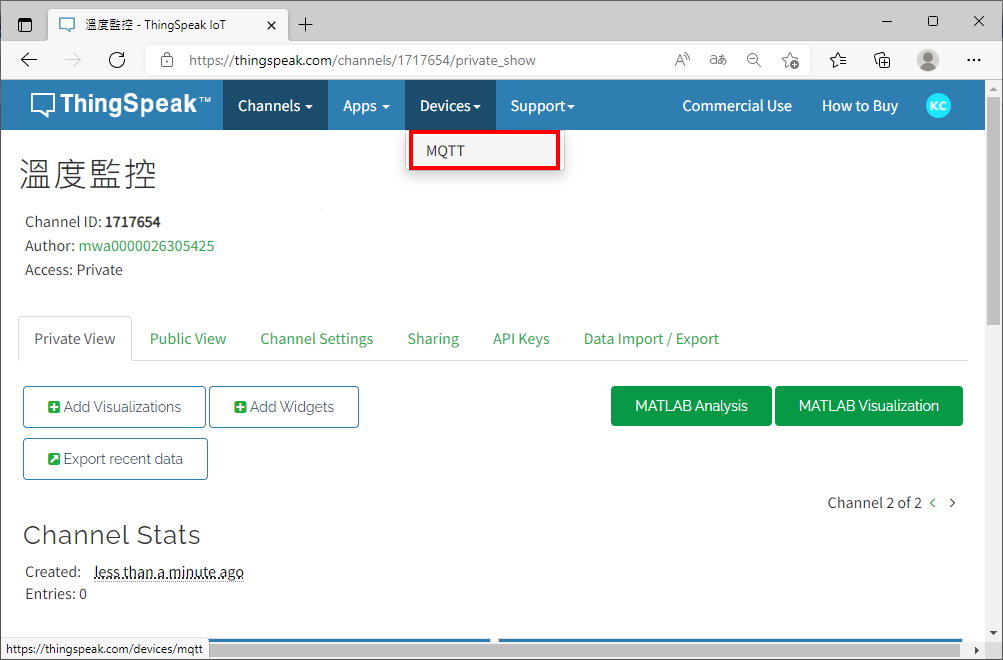Reload the page with the refresh icon
1003x660 pixels.
click(116, 60)
